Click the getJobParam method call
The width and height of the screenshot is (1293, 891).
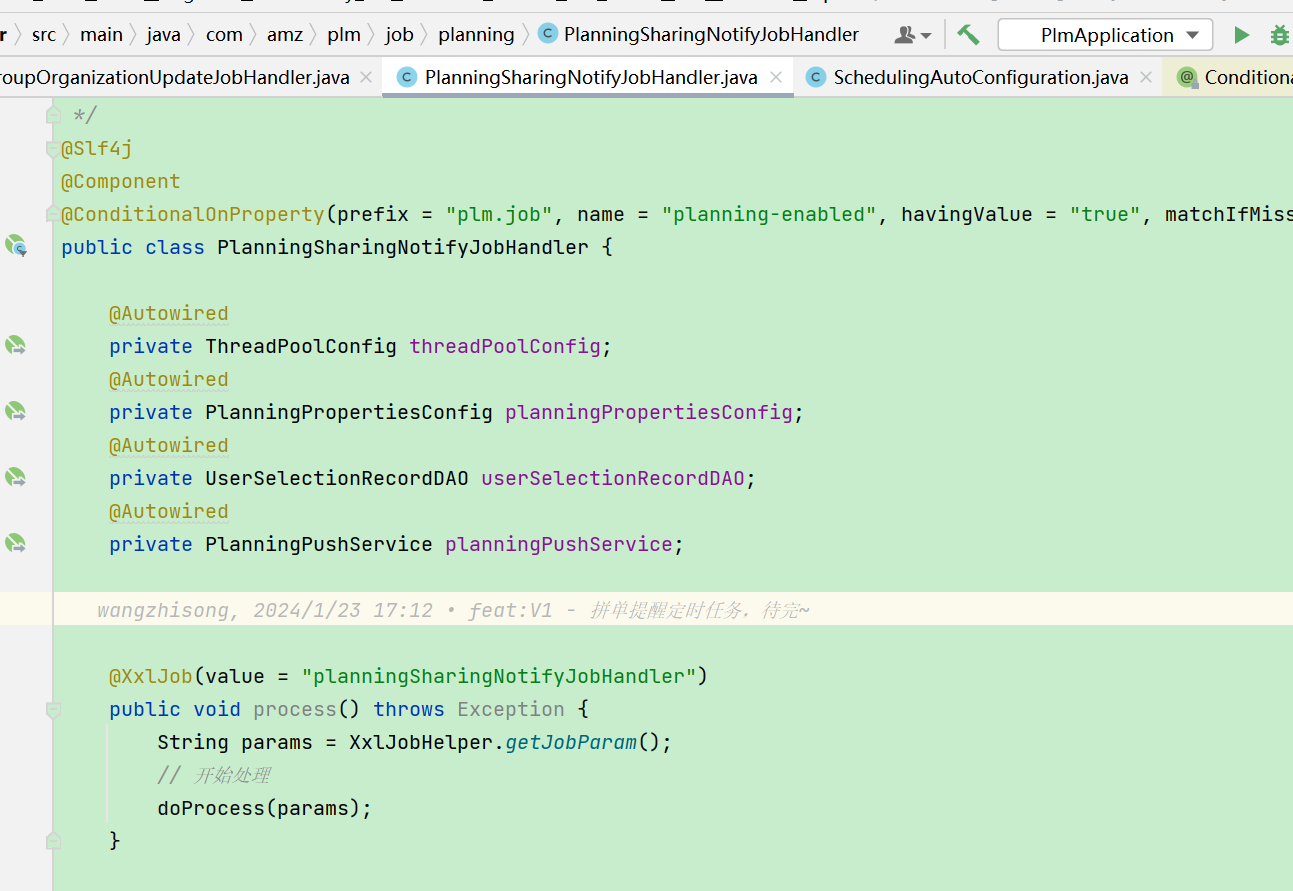[x=571, y=742]
